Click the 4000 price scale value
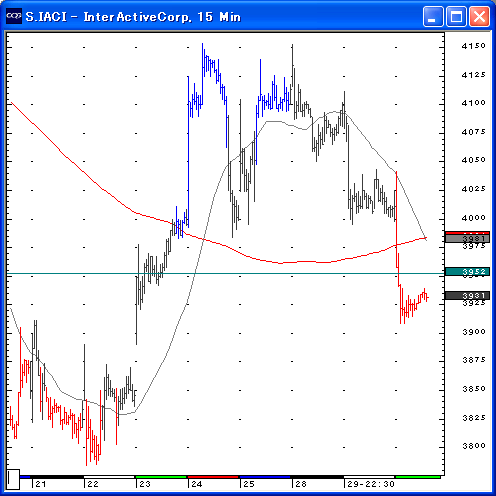 (473, 218)
